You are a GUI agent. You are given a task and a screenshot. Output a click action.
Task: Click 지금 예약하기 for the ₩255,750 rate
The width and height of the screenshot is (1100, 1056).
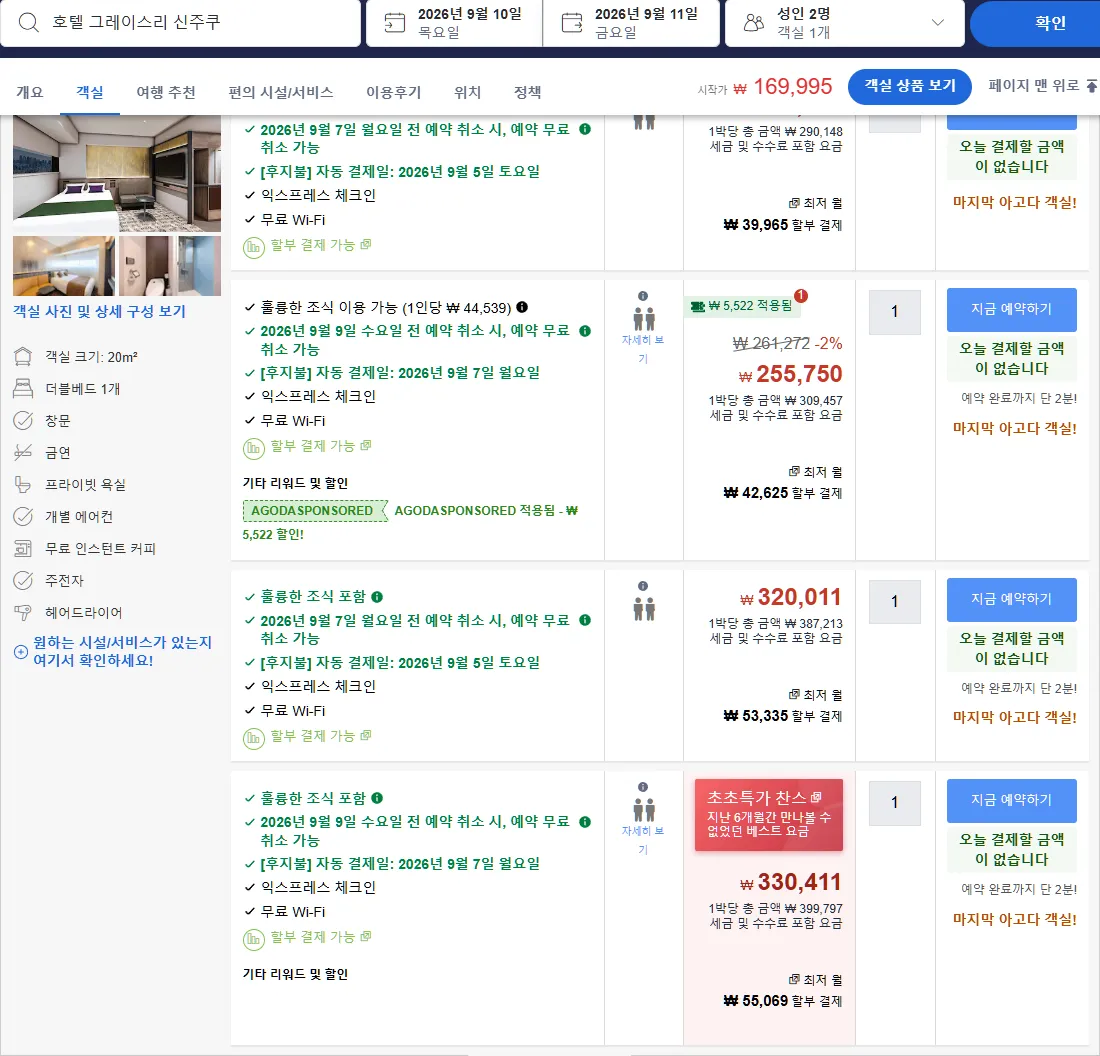[x=1012, y=309]
